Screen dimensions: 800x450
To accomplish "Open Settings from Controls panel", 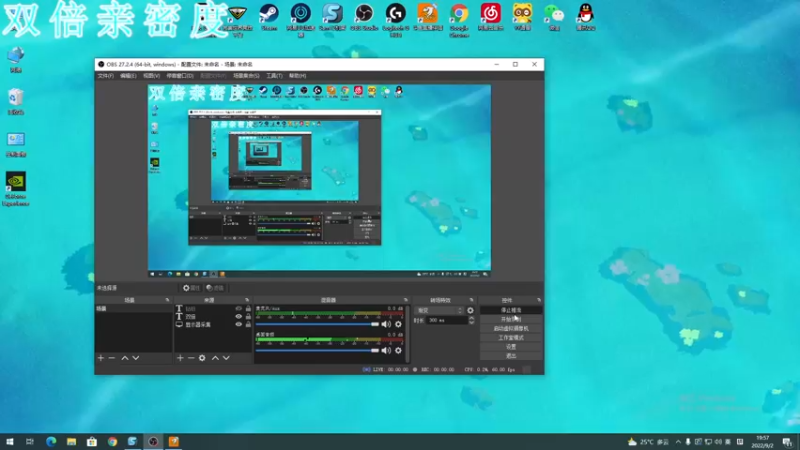I will (x=511, y=347).
